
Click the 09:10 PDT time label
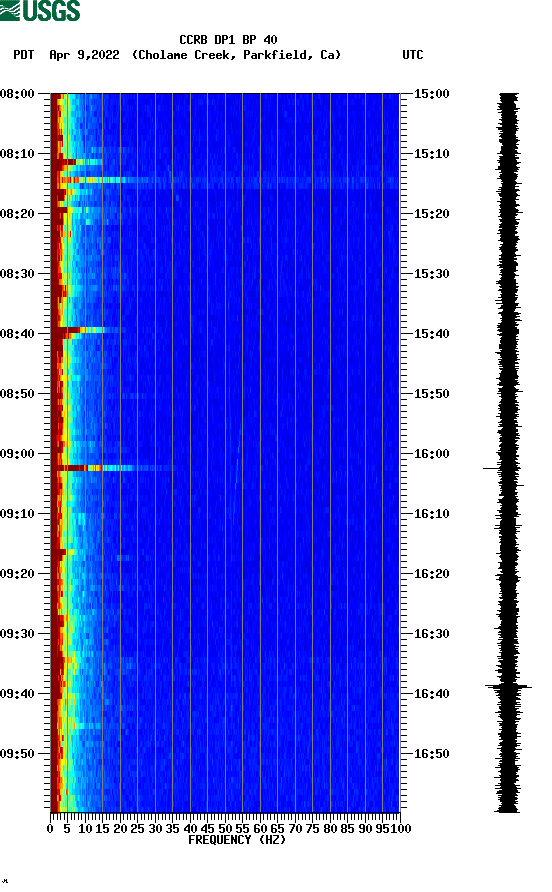[x=18, y=514]
